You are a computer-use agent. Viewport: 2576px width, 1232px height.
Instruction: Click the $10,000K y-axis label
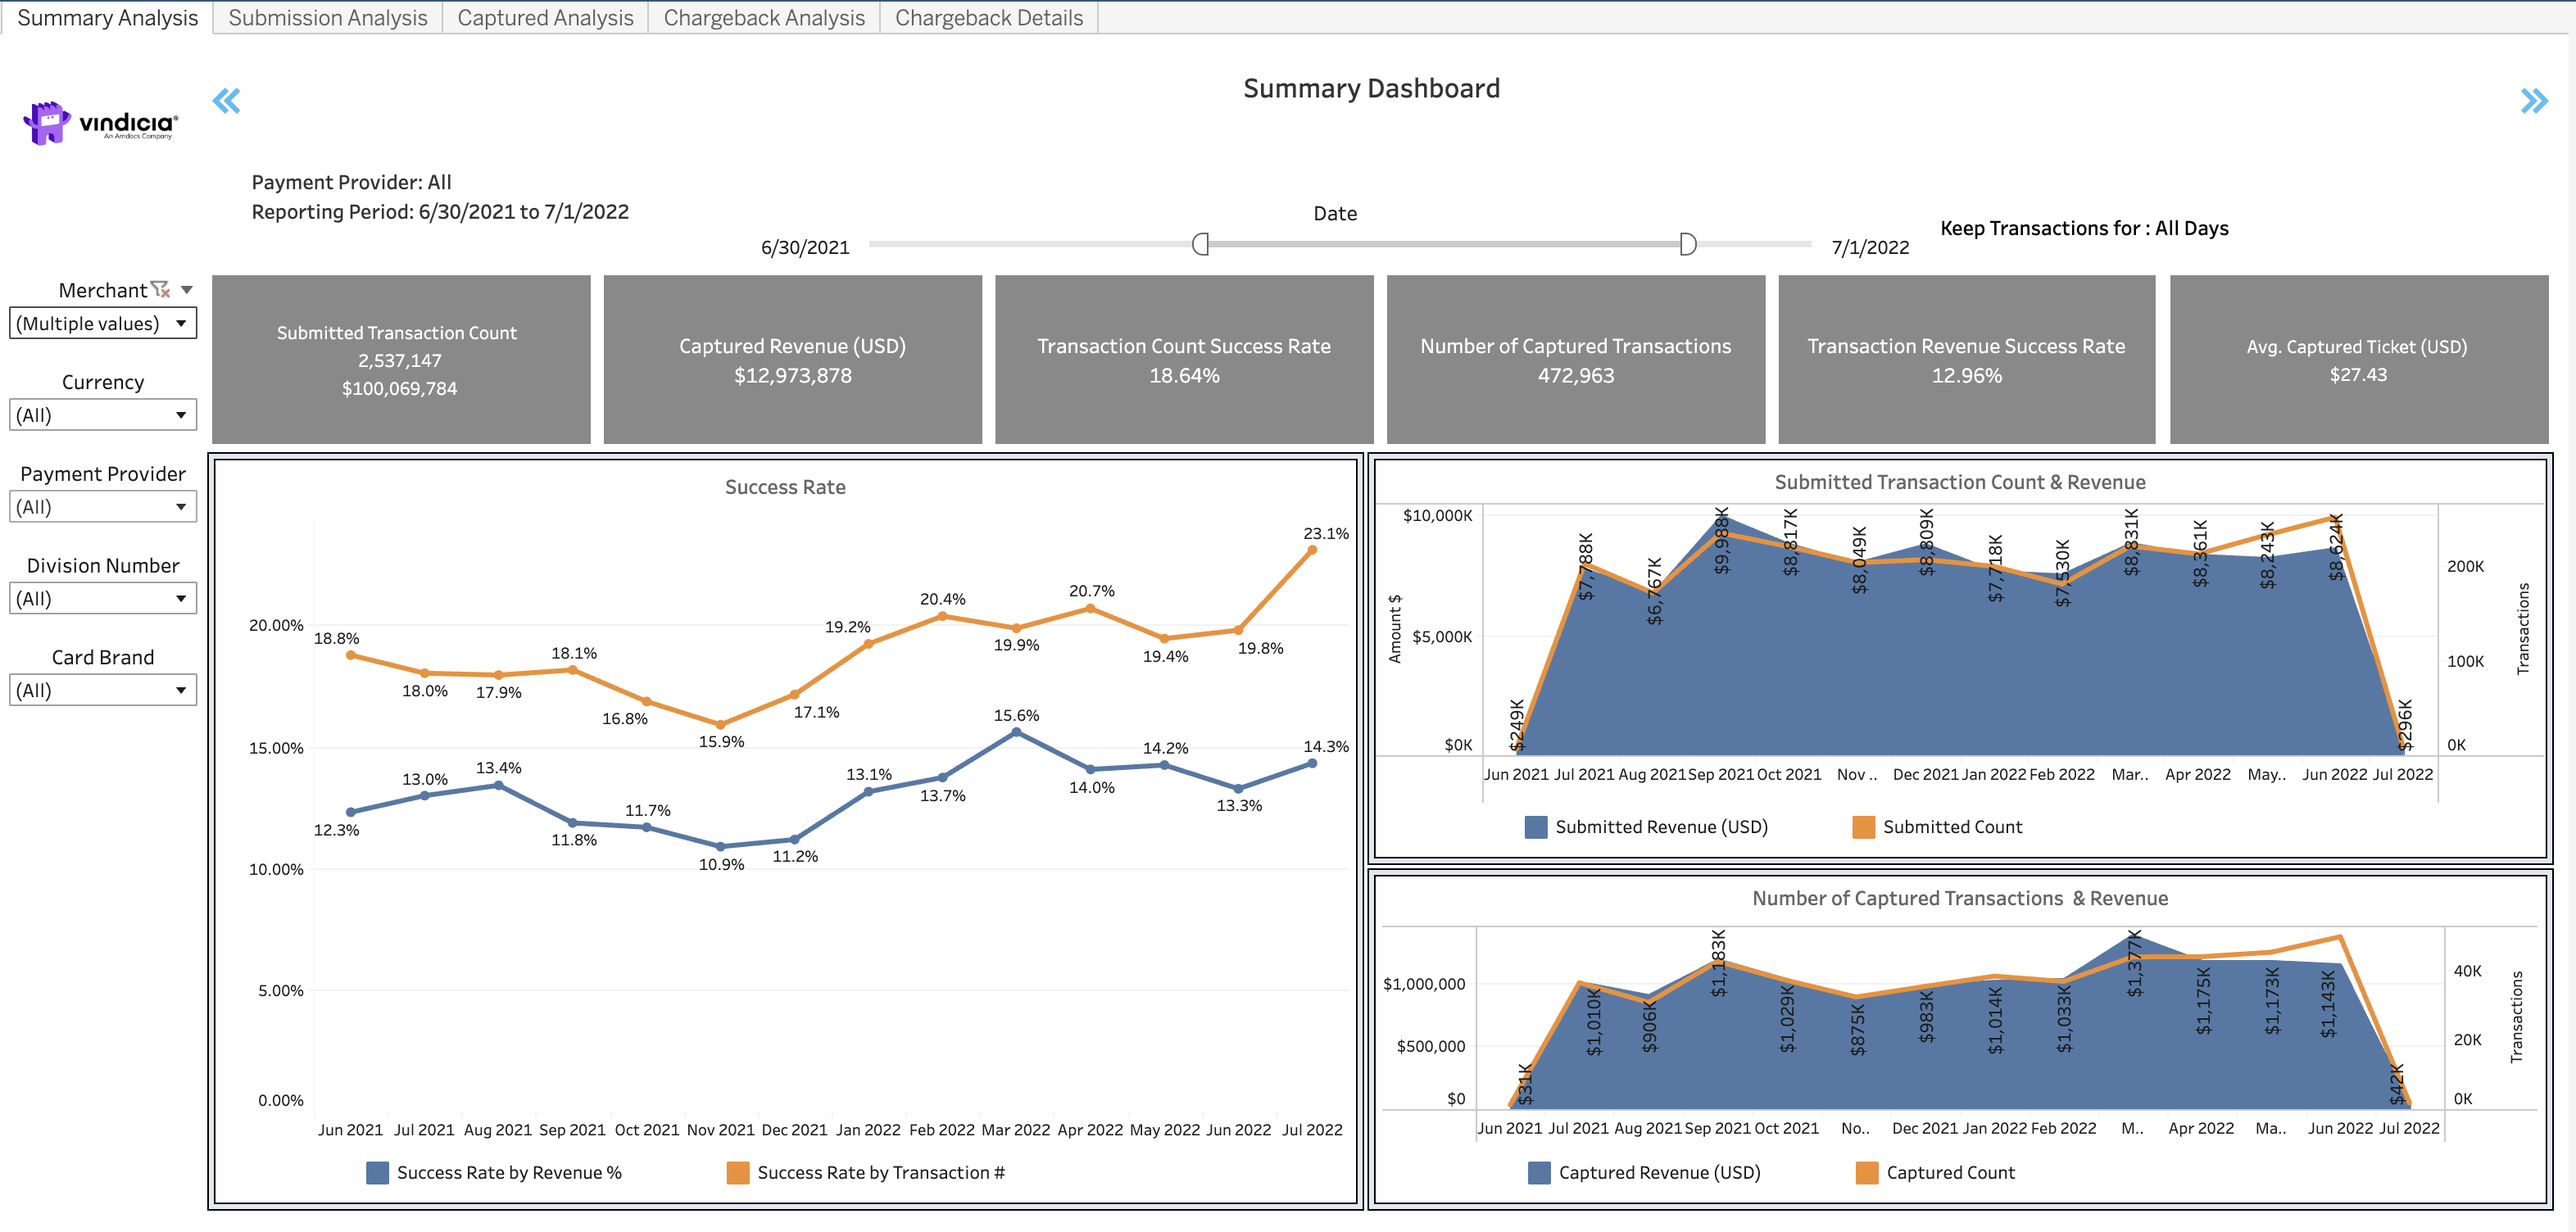[x=1437, y=516]
